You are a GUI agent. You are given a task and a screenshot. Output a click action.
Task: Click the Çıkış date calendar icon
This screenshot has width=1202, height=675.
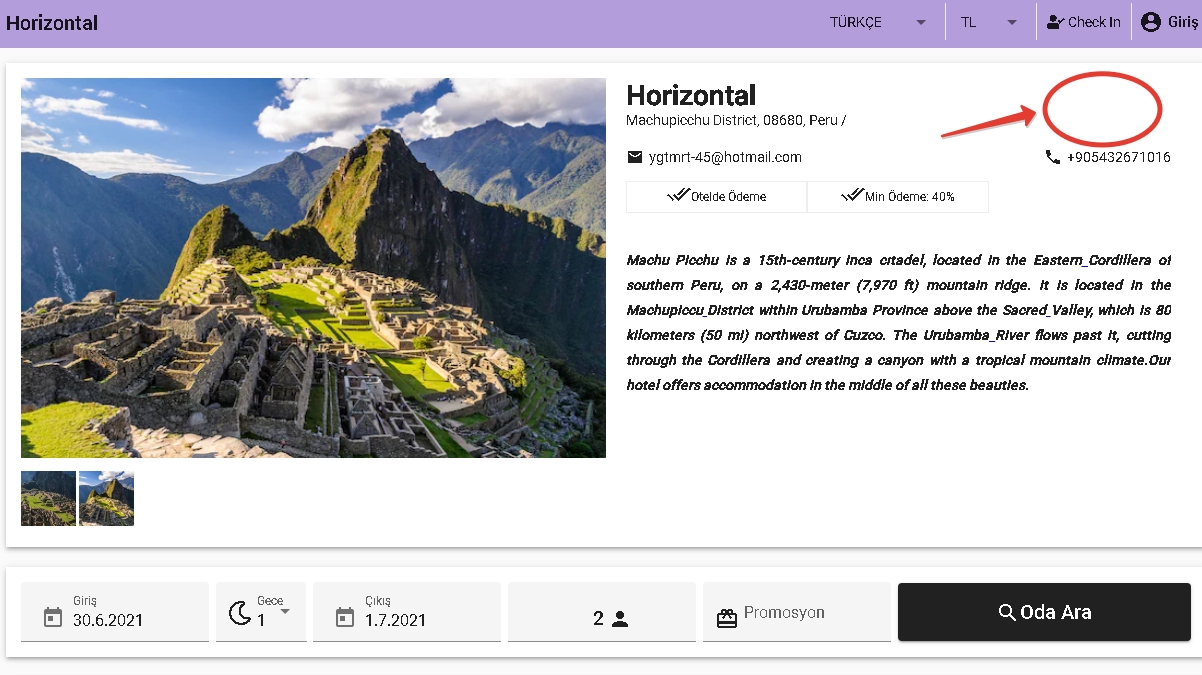(345, 617)
